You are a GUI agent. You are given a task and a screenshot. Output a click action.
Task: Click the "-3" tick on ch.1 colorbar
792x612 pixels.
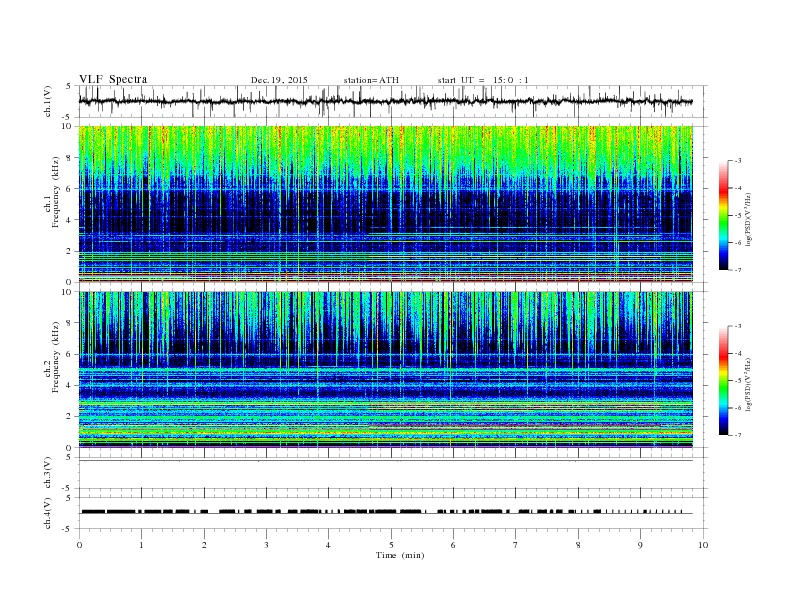point(737,161)
